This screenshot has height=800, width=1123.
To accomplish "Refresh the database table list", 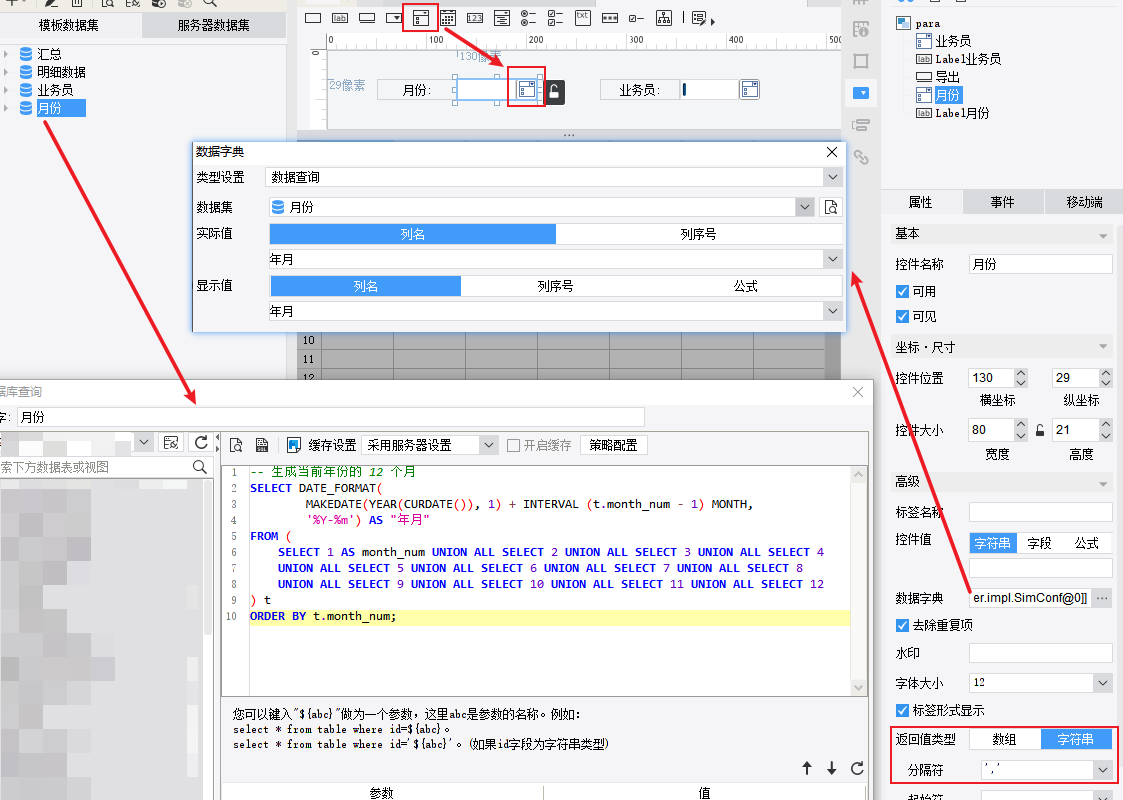I will pyautogui.click(x=201, y=443).
